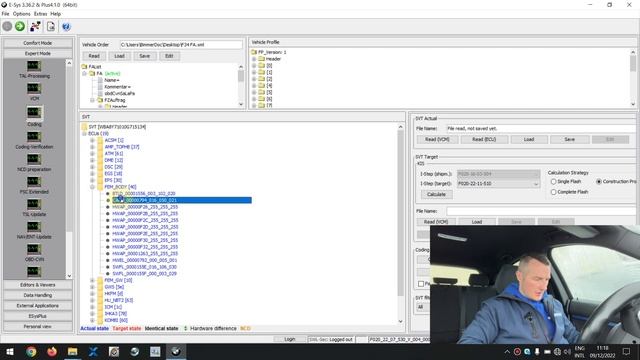Click the Calculate button
Image resolution: width=640 pixels, height=360 pixels.
436,194
